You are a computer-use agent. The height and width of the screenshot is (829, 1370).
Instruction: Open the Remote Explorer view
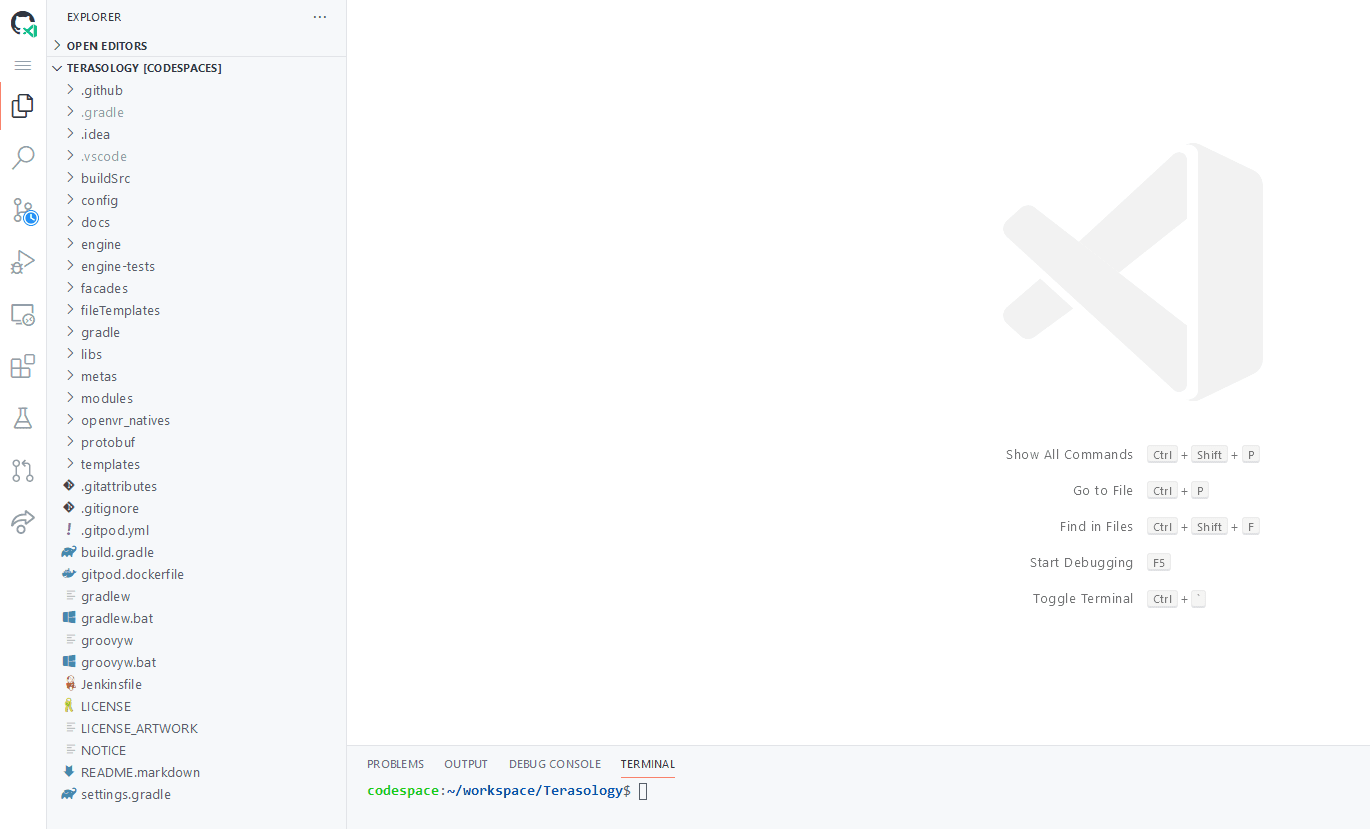click(22, 314)
